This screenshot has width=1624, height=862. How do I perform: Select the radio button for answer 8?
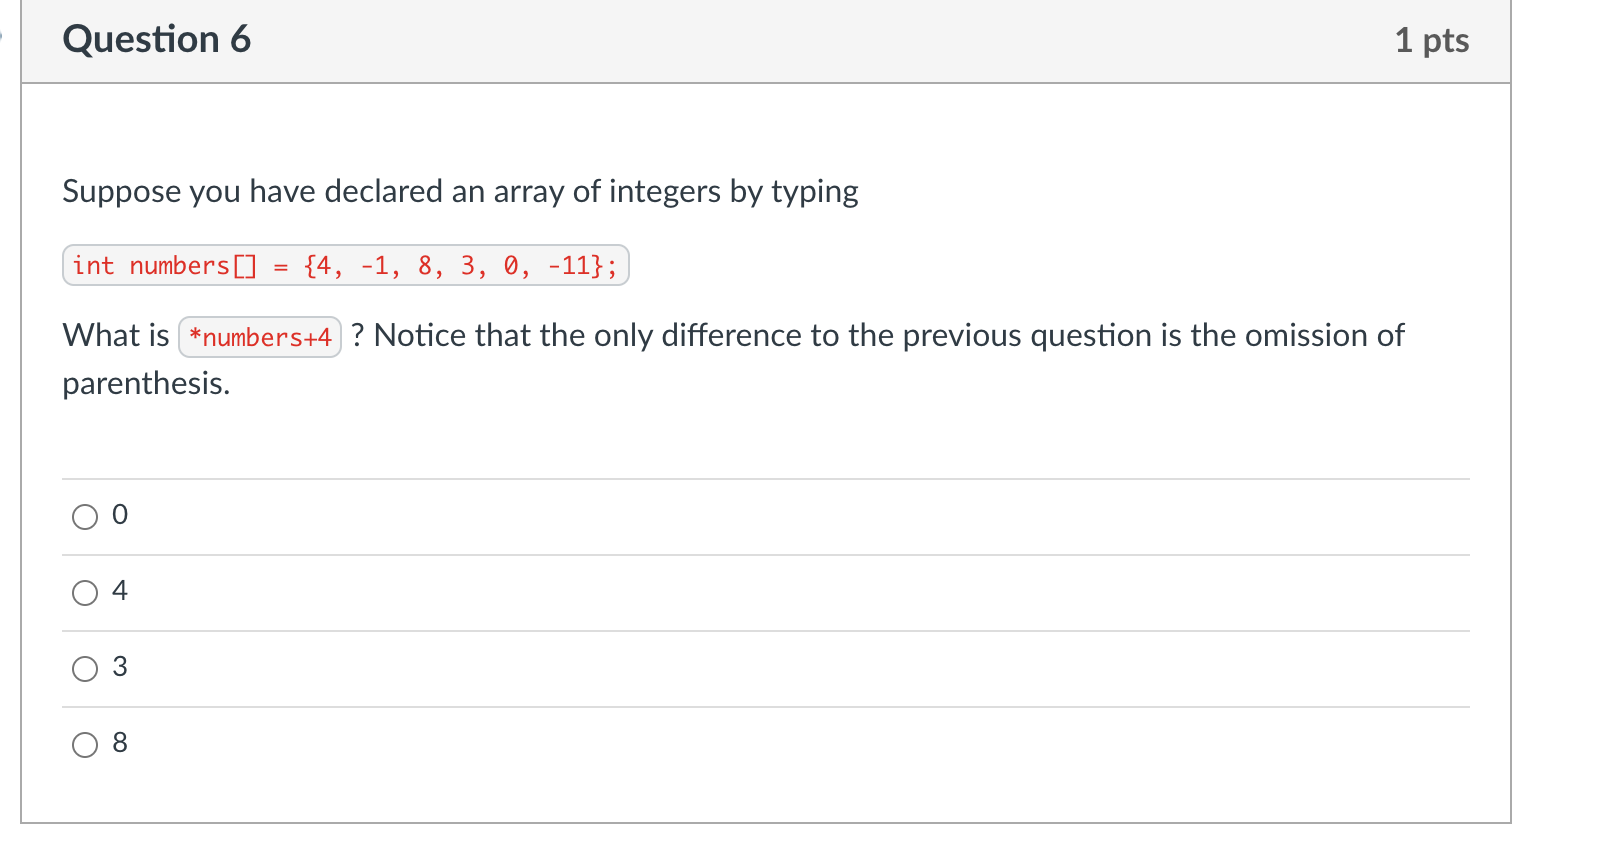[85, 745]
